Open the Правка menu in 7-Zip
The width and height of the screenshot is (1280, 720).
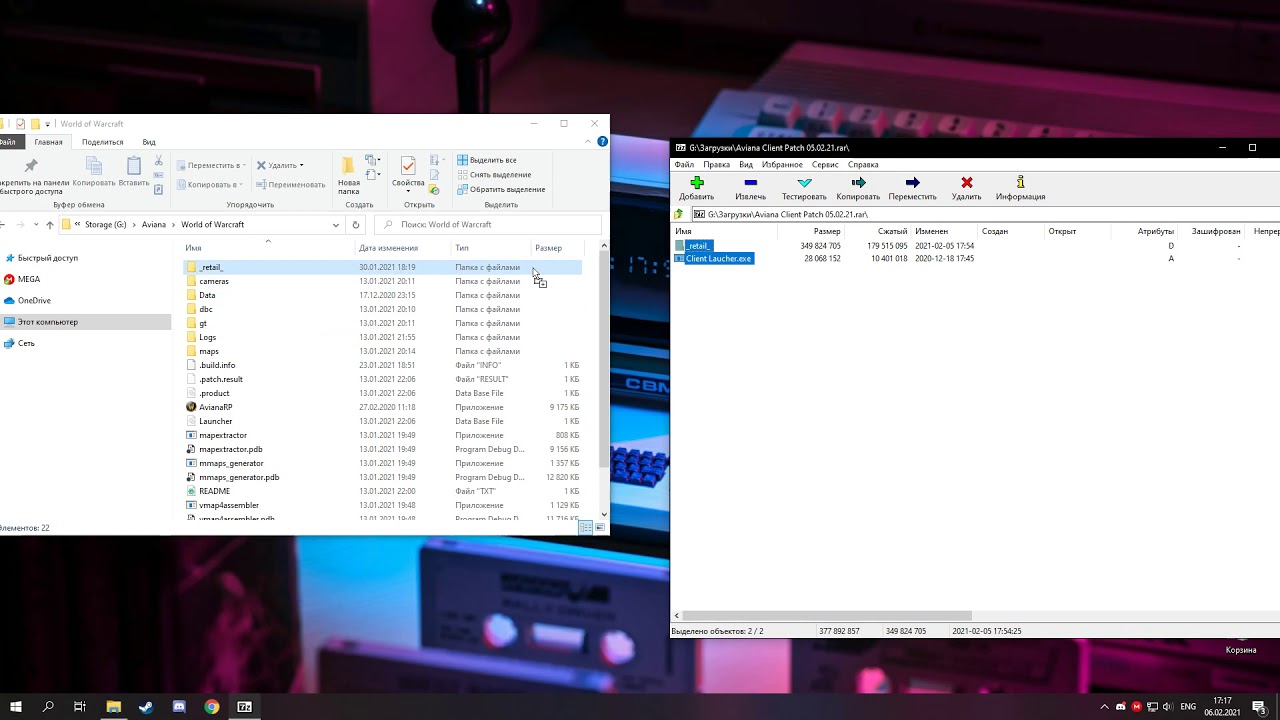716,165
